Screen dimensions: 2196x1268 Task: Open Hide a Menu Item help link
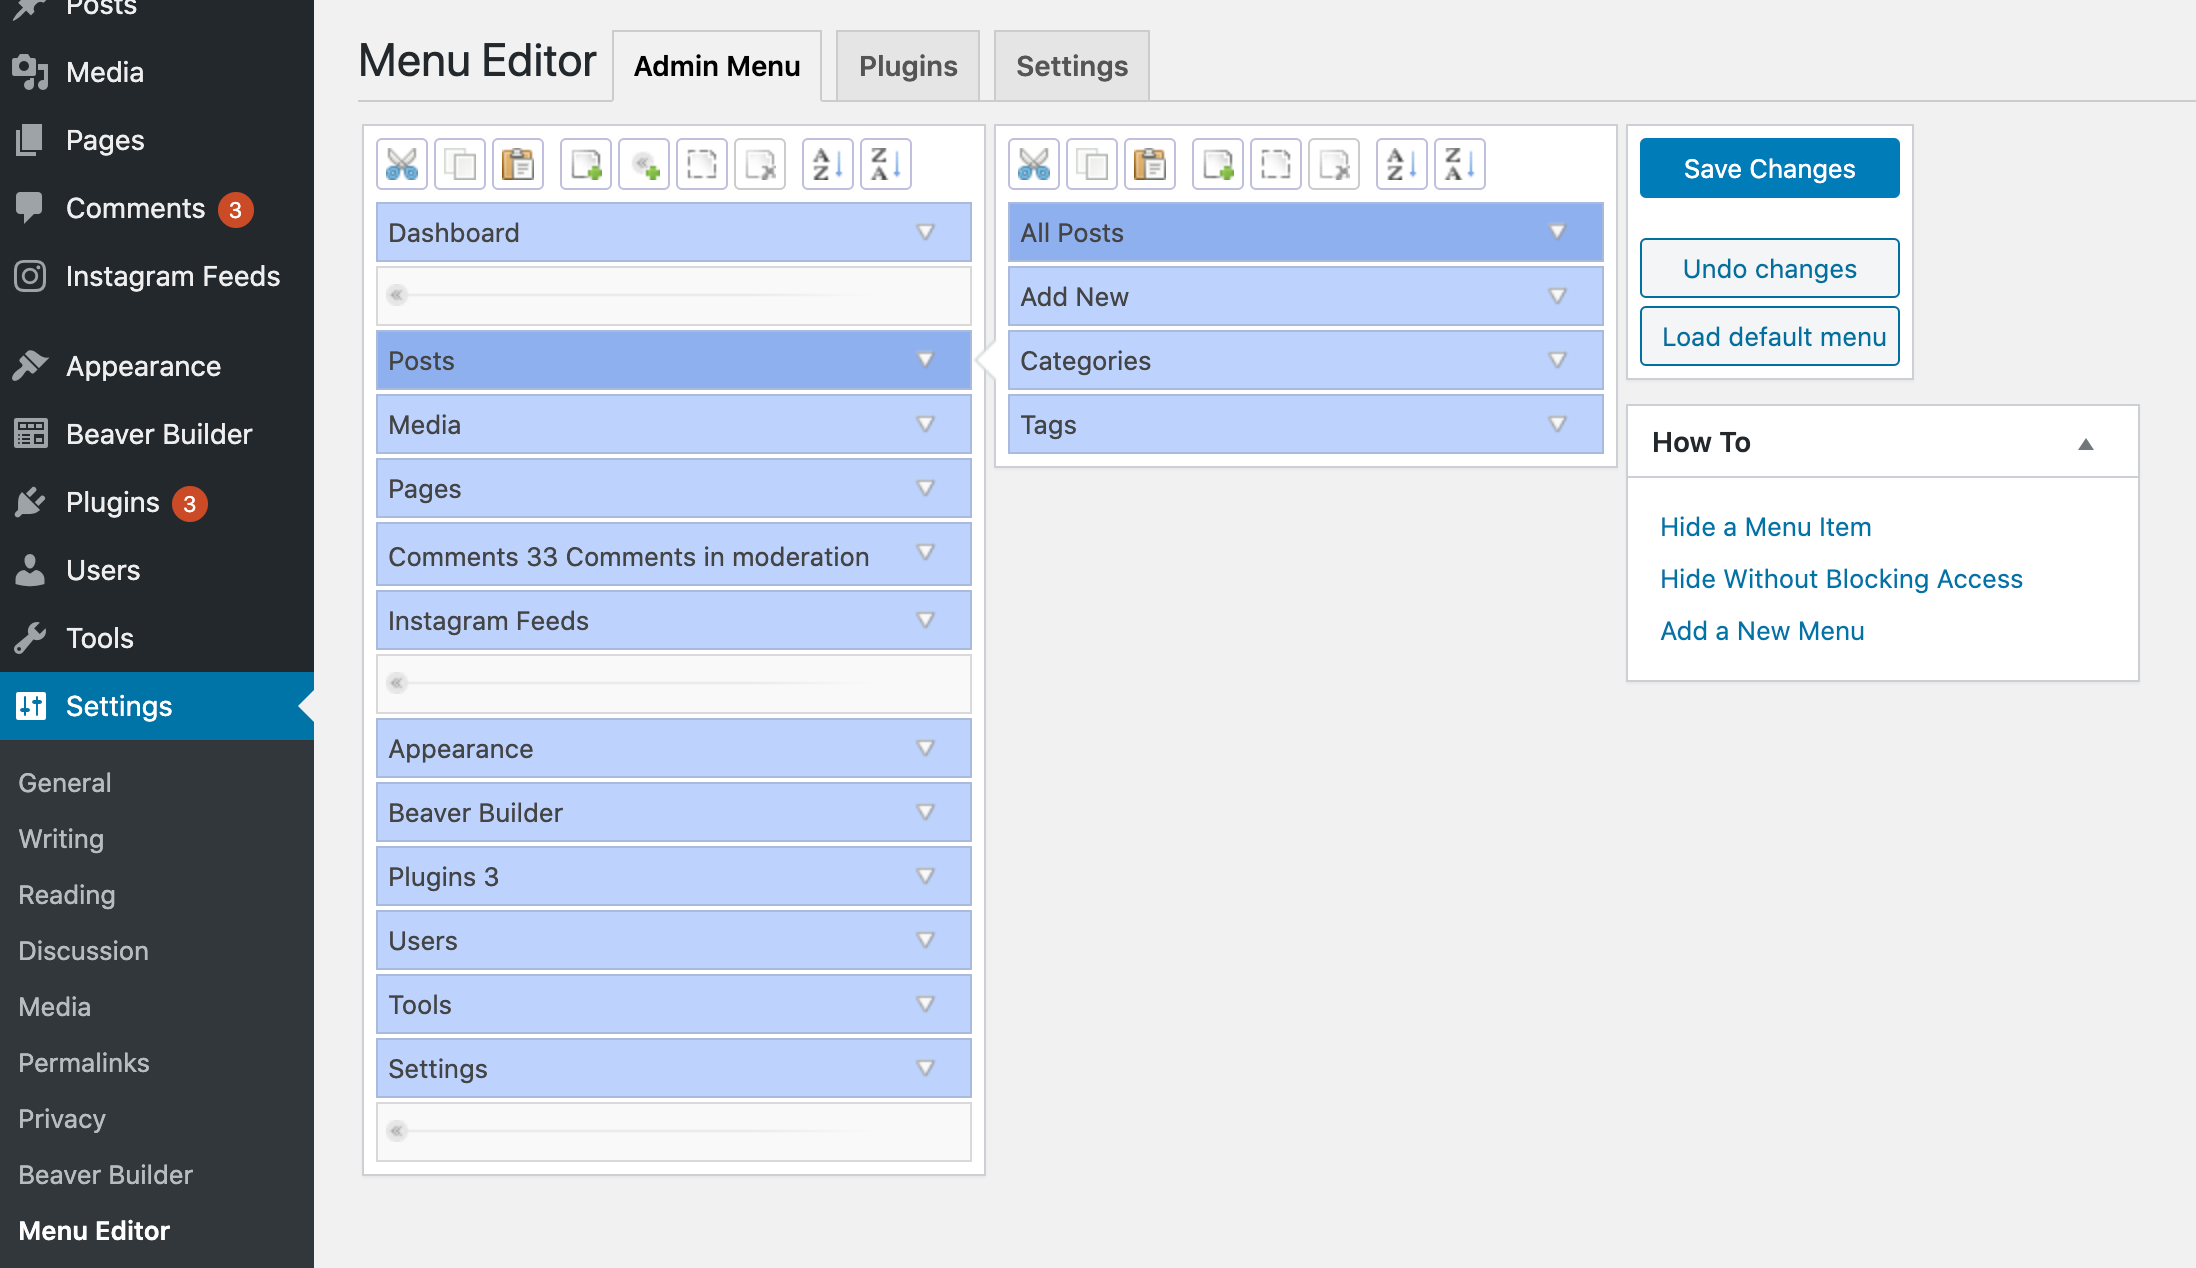coord(1766,527)
